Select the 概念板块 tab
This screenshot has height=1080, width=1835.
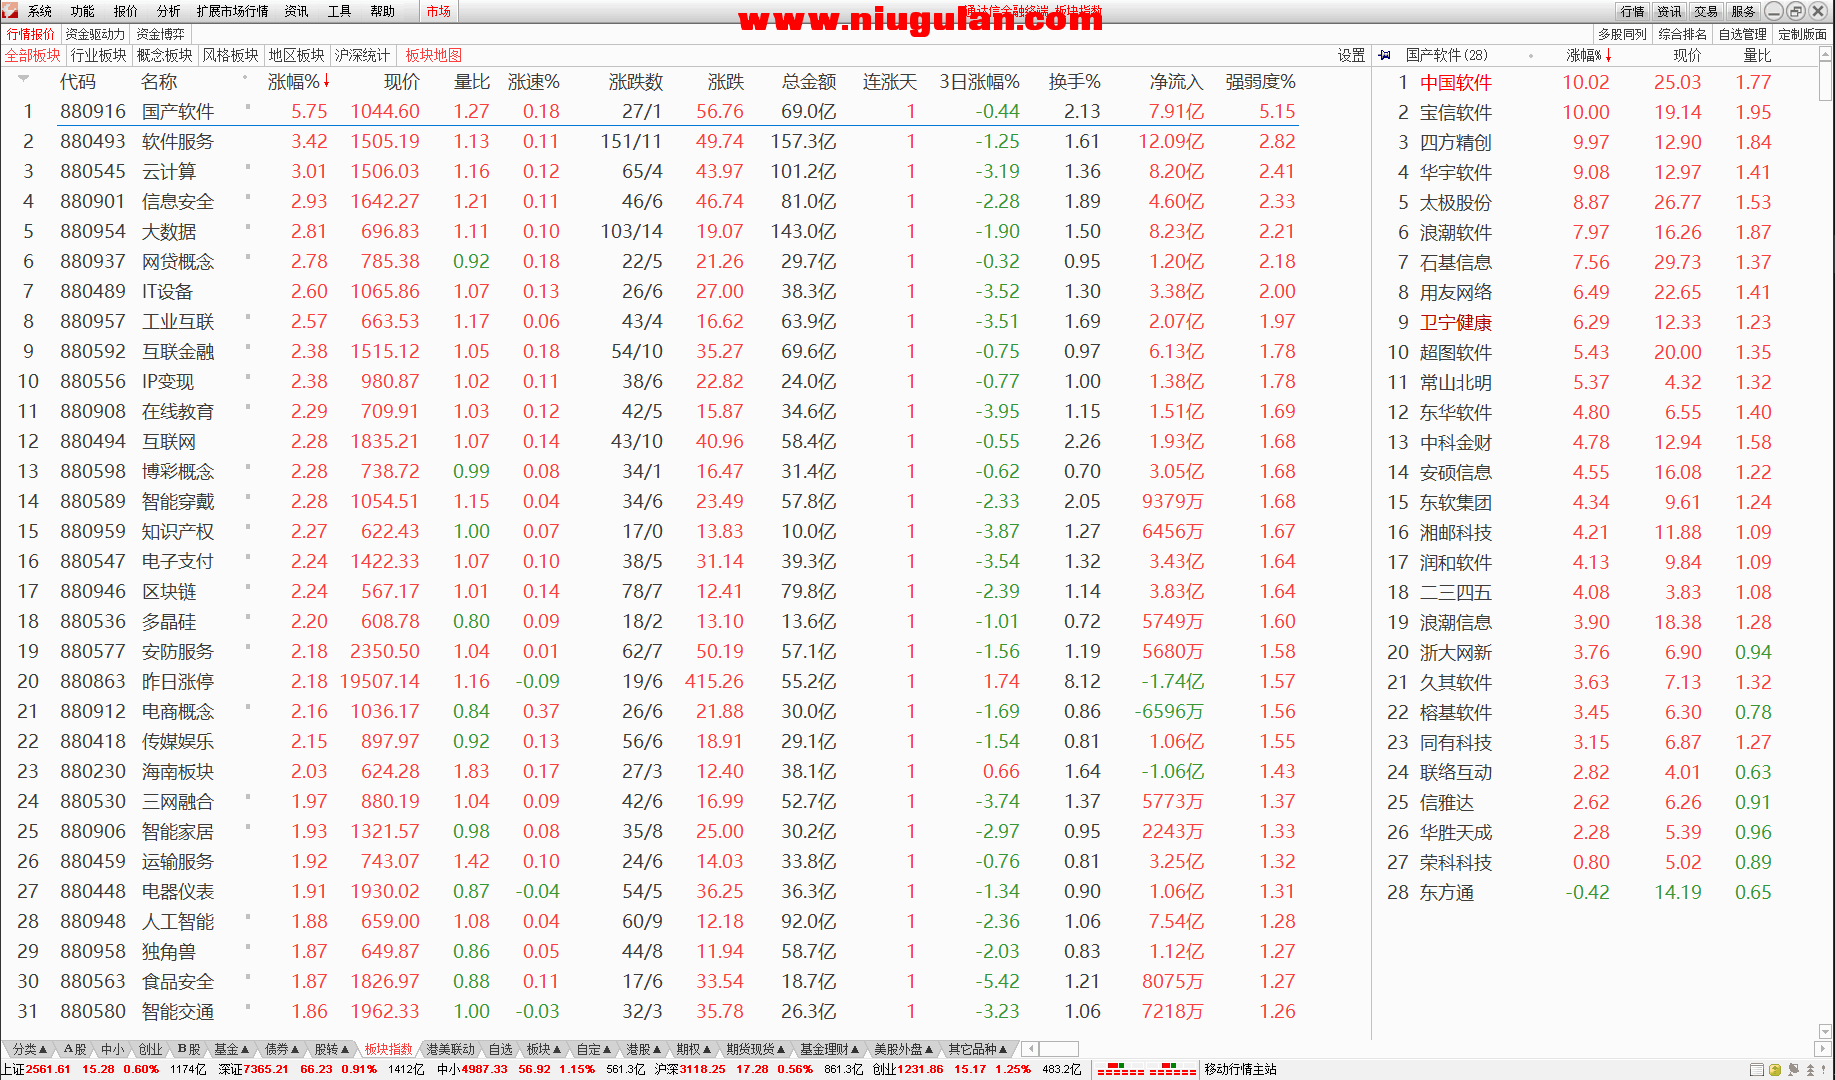click(164, 55)
